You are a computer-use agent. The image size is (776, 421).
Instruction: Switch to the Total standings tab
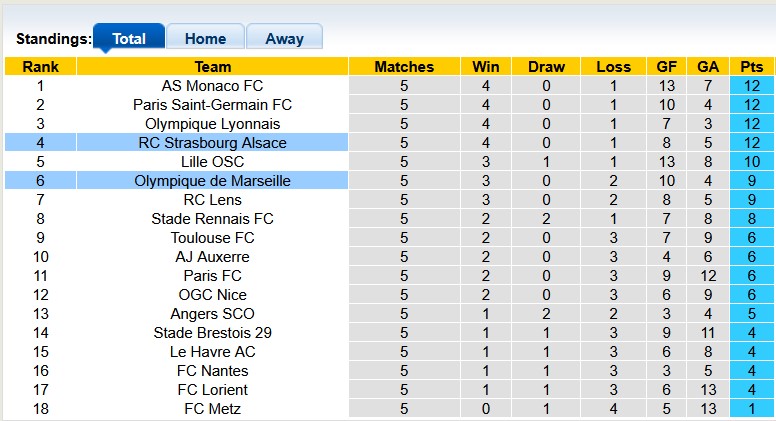pyautogui.click(x=129, y=39)
